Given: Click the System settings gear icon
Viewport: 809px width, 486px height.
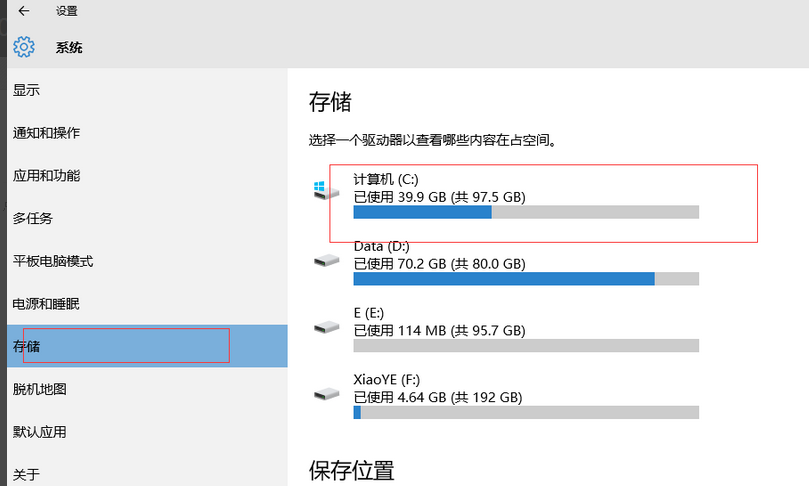Looking at the screenshot, I should [24, 47].
